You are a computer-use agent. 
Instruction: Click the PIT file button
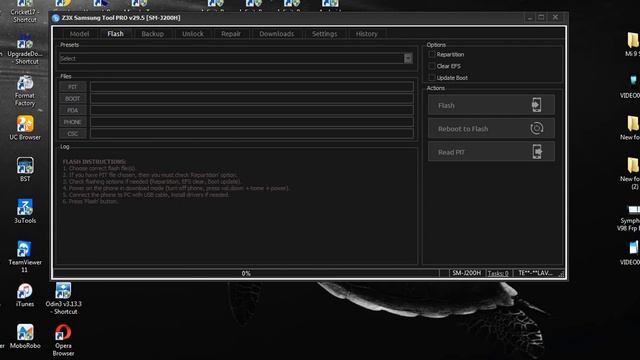coord(73,87)
